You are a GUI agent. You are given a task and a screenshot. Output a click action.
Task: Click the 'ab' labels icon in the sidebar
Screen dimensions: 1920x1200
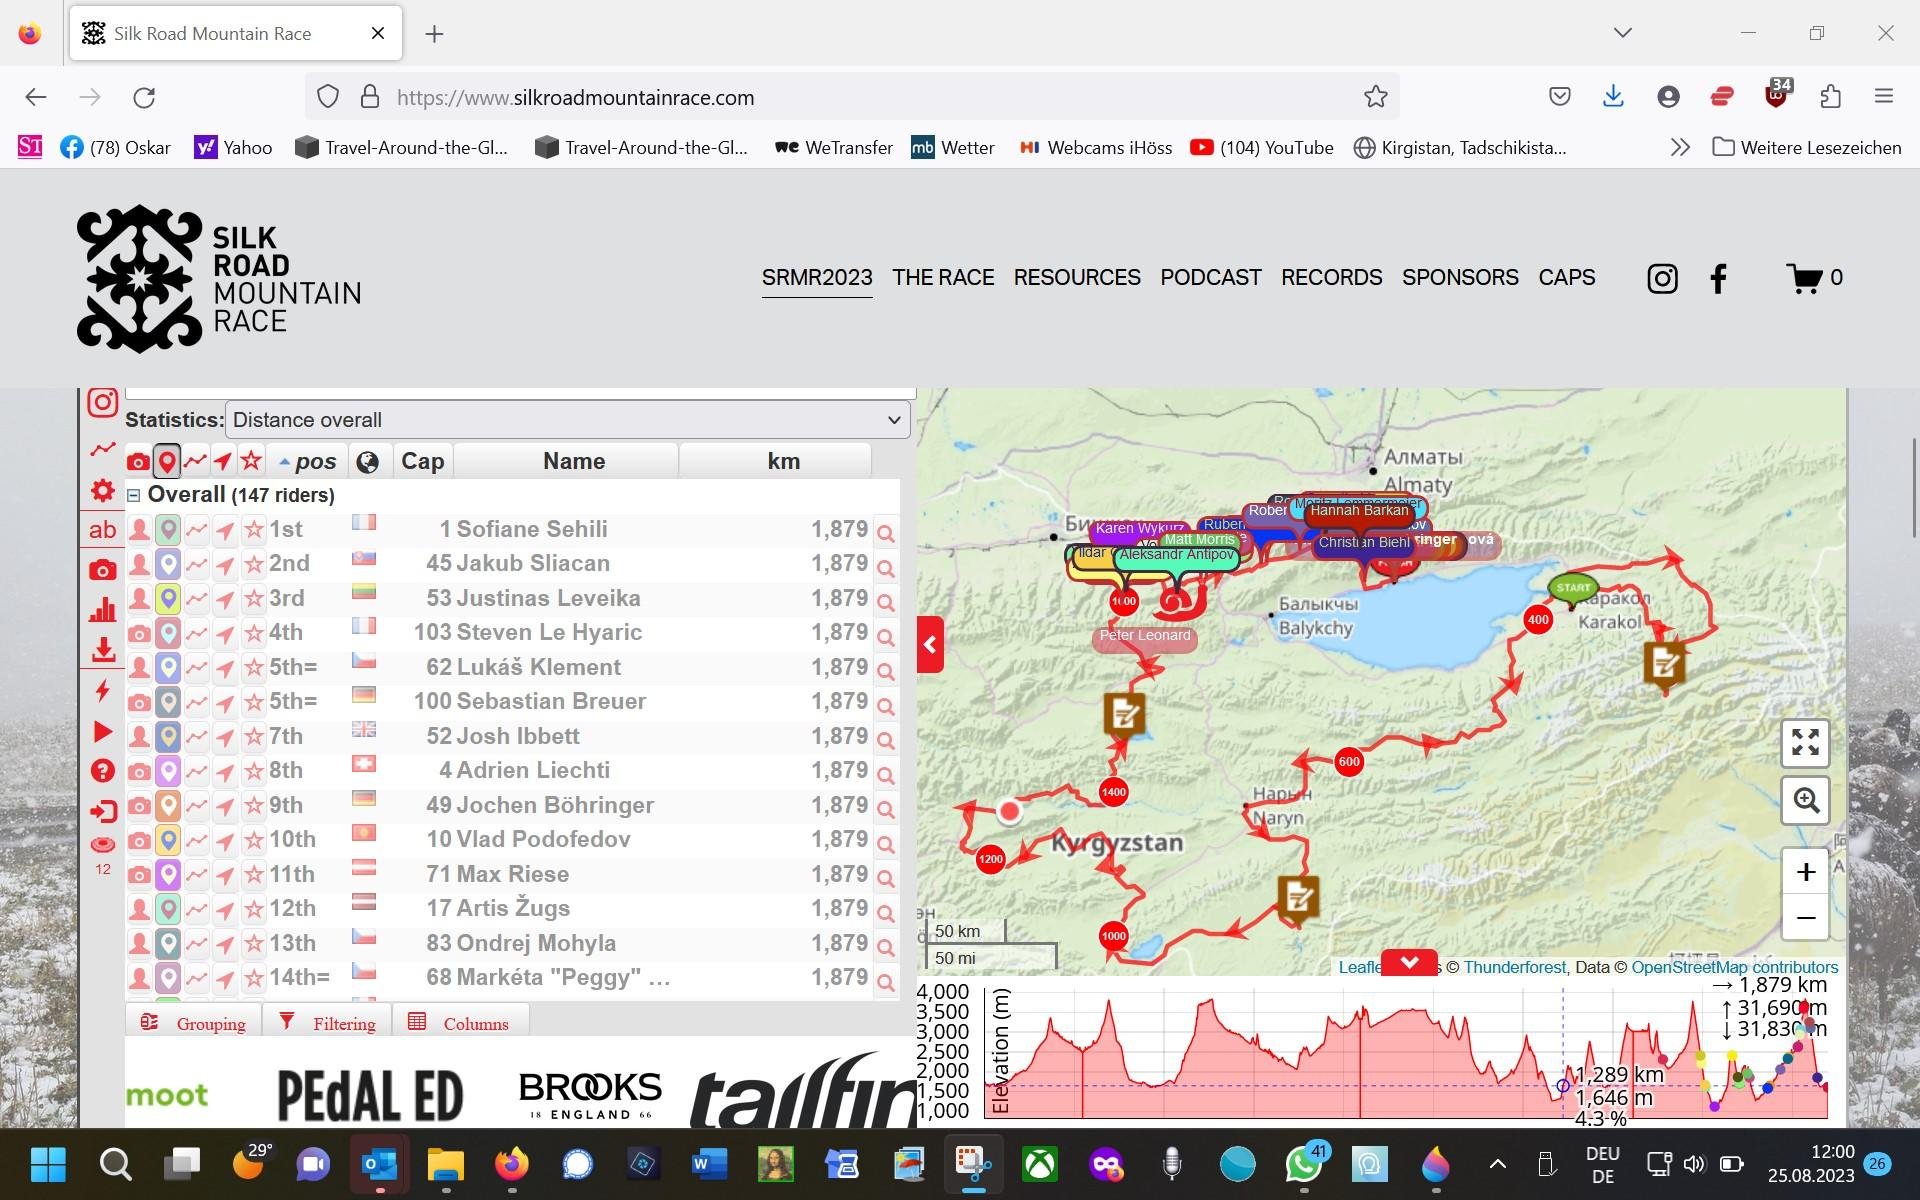click(x=102, y=530)
